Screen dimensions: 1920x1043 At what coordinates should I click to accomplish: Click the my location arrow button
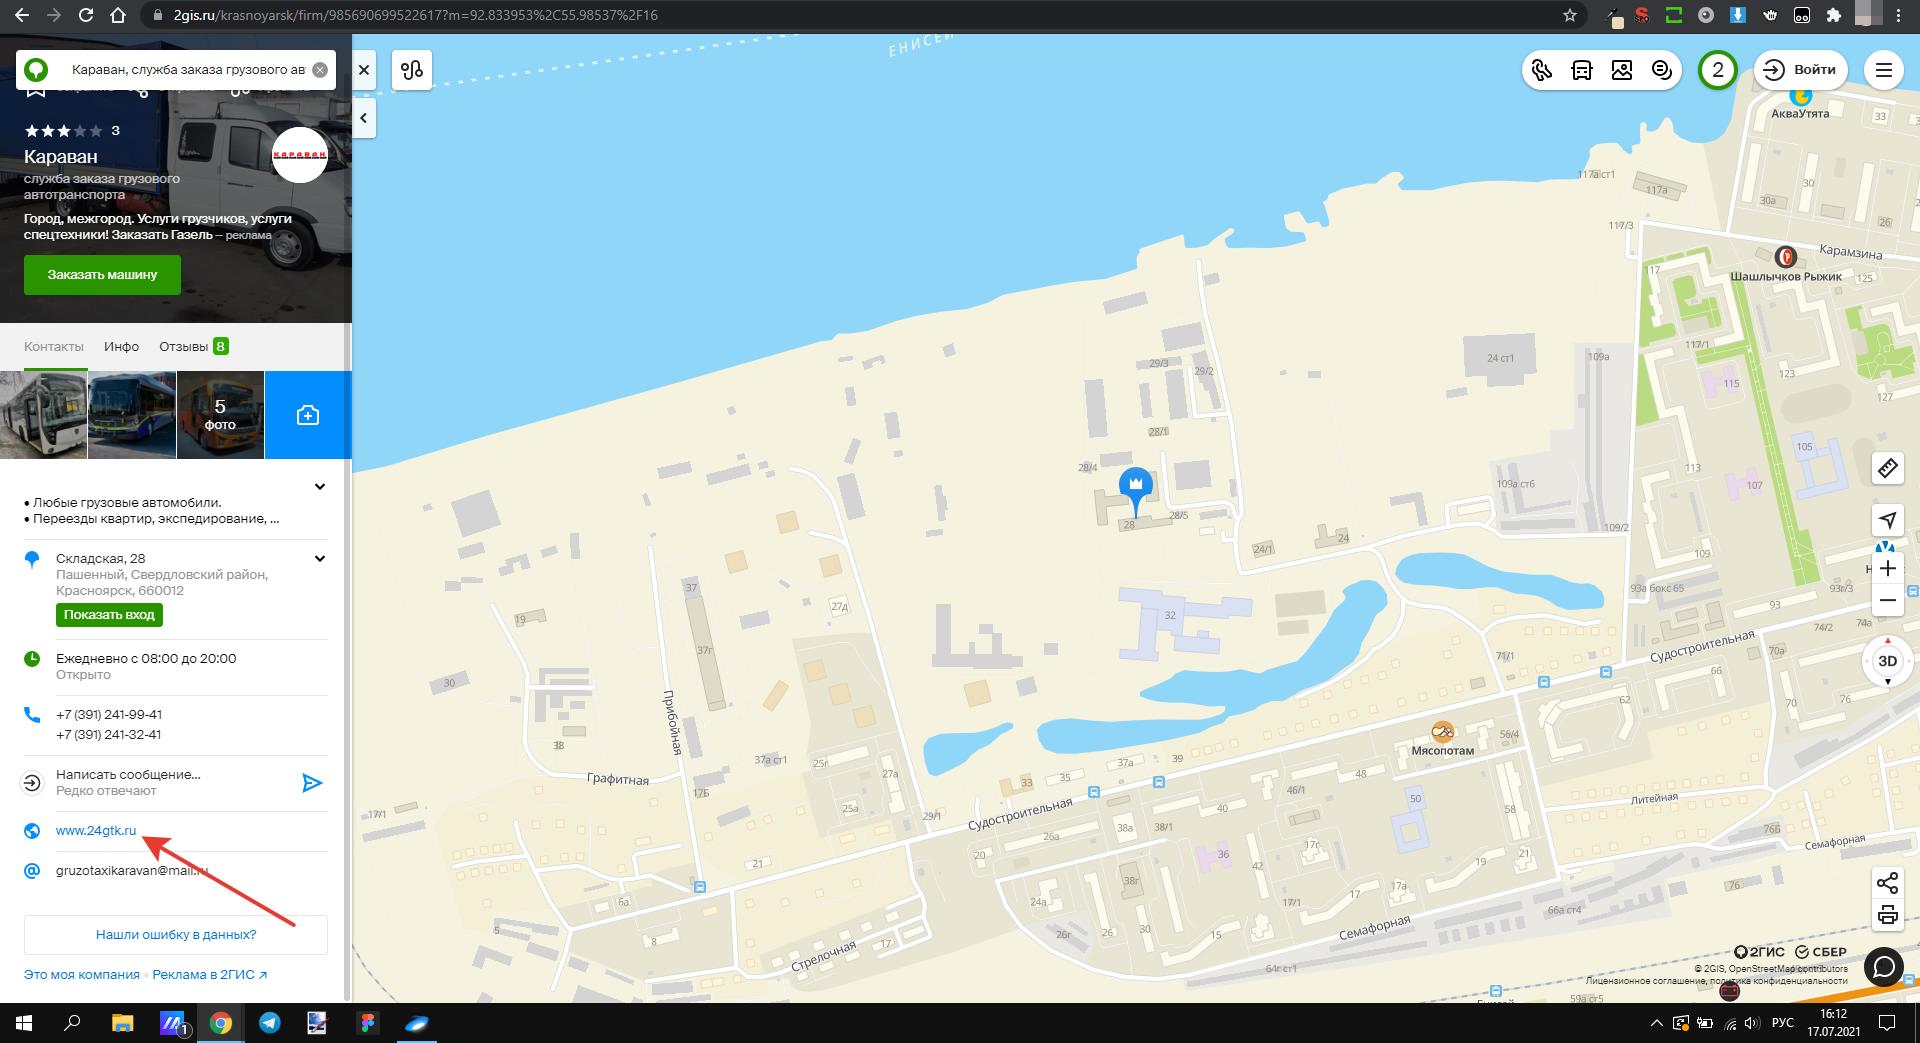coord(1888,520)
